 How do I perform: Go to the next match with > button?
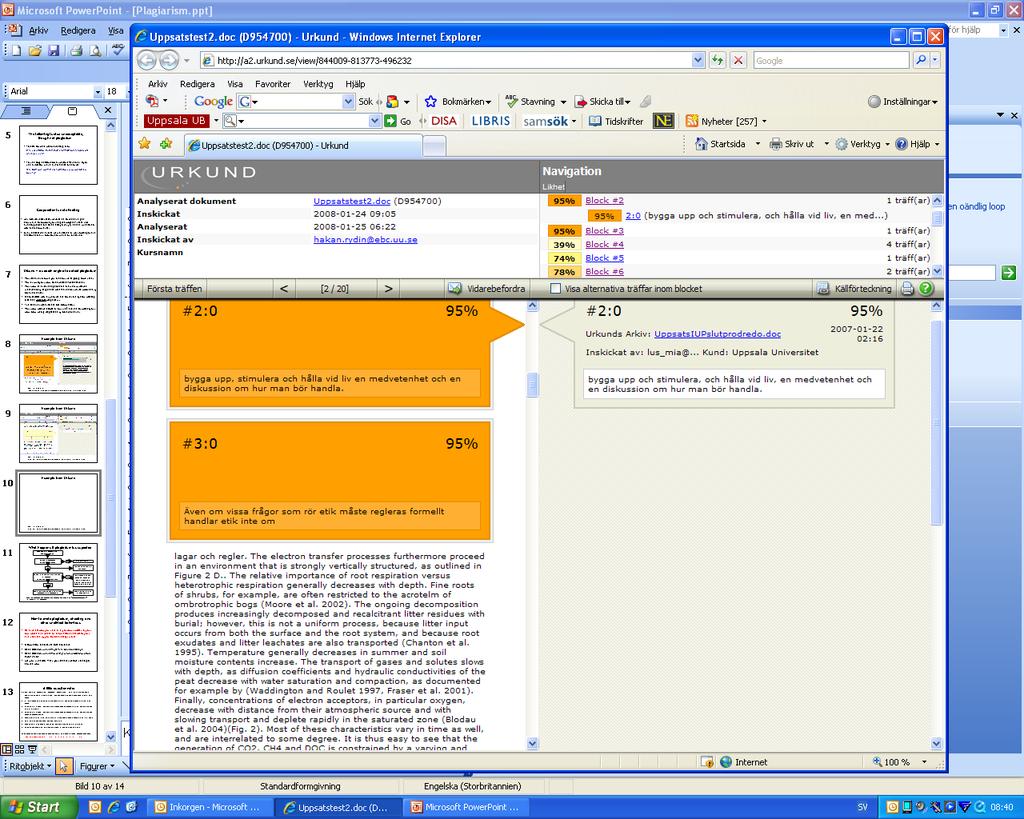point(389,288)
